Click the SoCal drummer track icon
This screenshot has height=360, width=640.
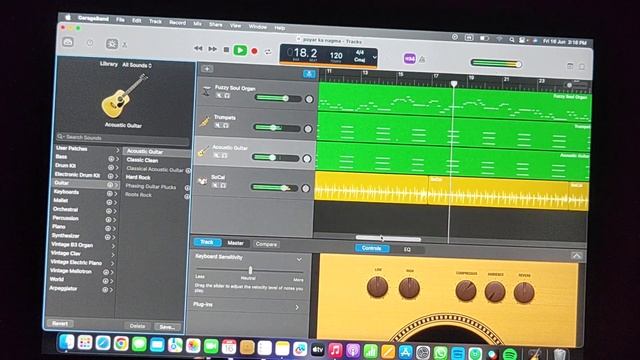[x=202, y=181]
